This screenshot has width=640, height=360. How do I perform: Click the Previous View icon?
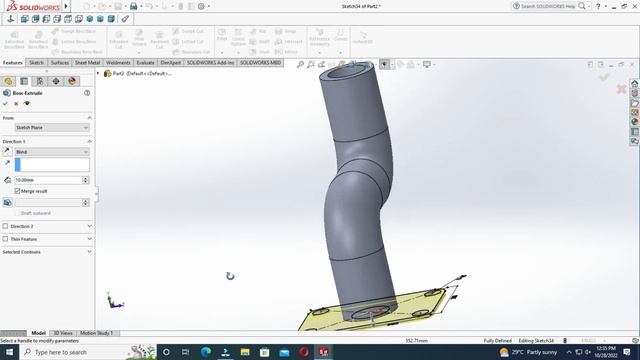pos(322,64)
